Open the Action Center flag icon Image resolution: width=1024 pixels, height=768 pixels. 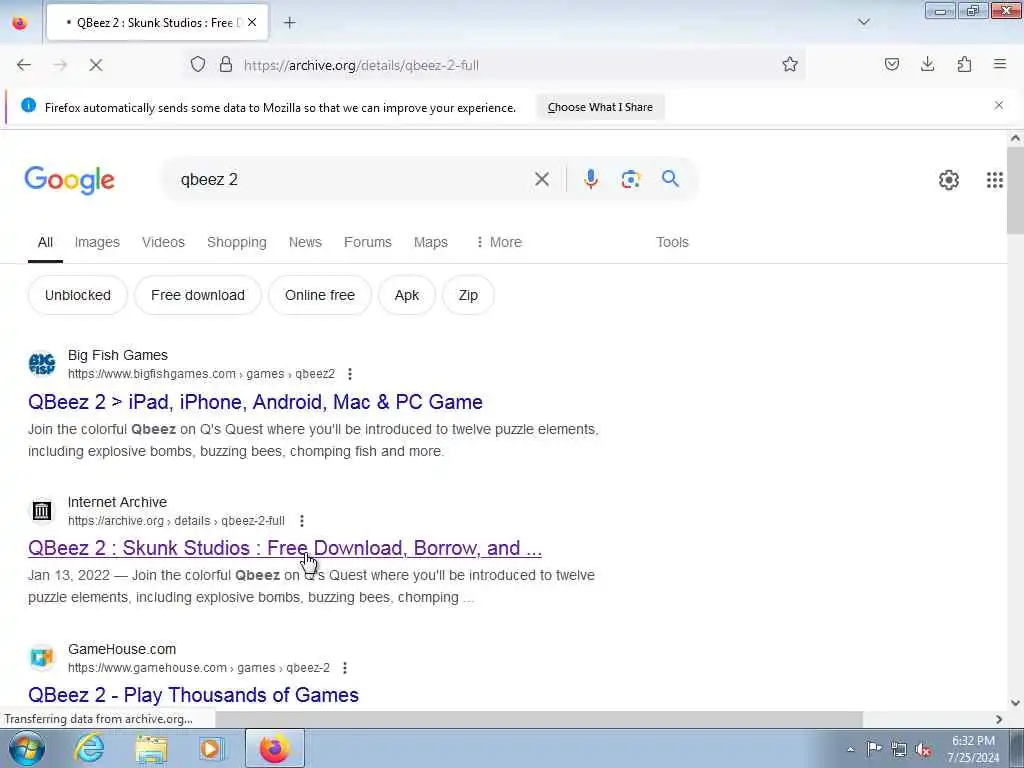click(x=874, y=748)
